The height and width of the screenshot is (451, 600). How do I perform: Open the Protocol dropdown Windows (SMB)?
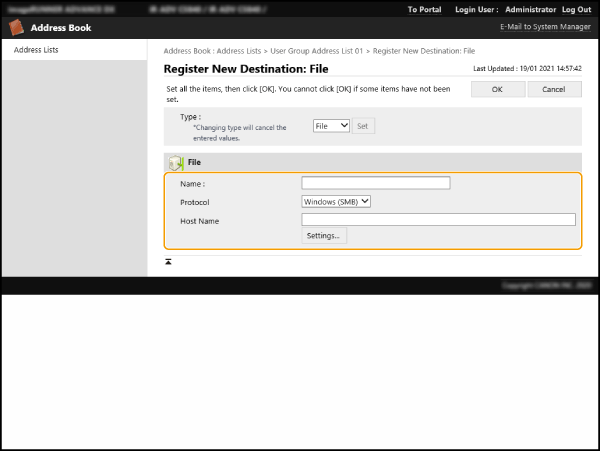(336, 201)
